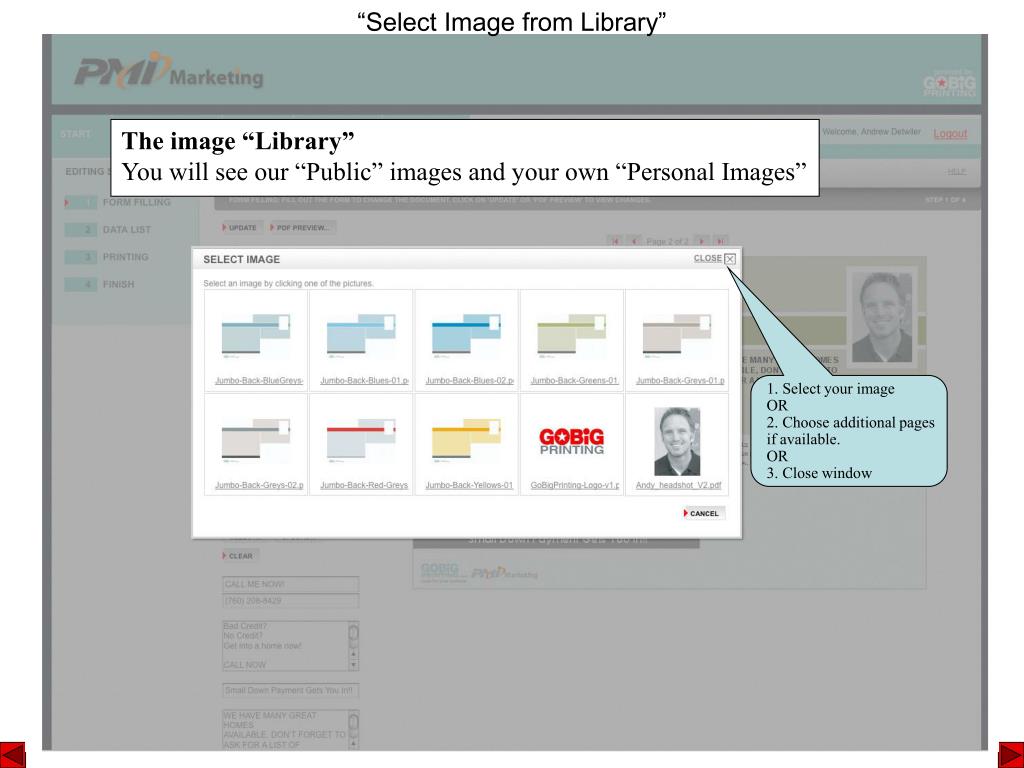Go to the previous slide with red left arrow
This screenshot has width=1024, height=768.
(x=12, y=755)
